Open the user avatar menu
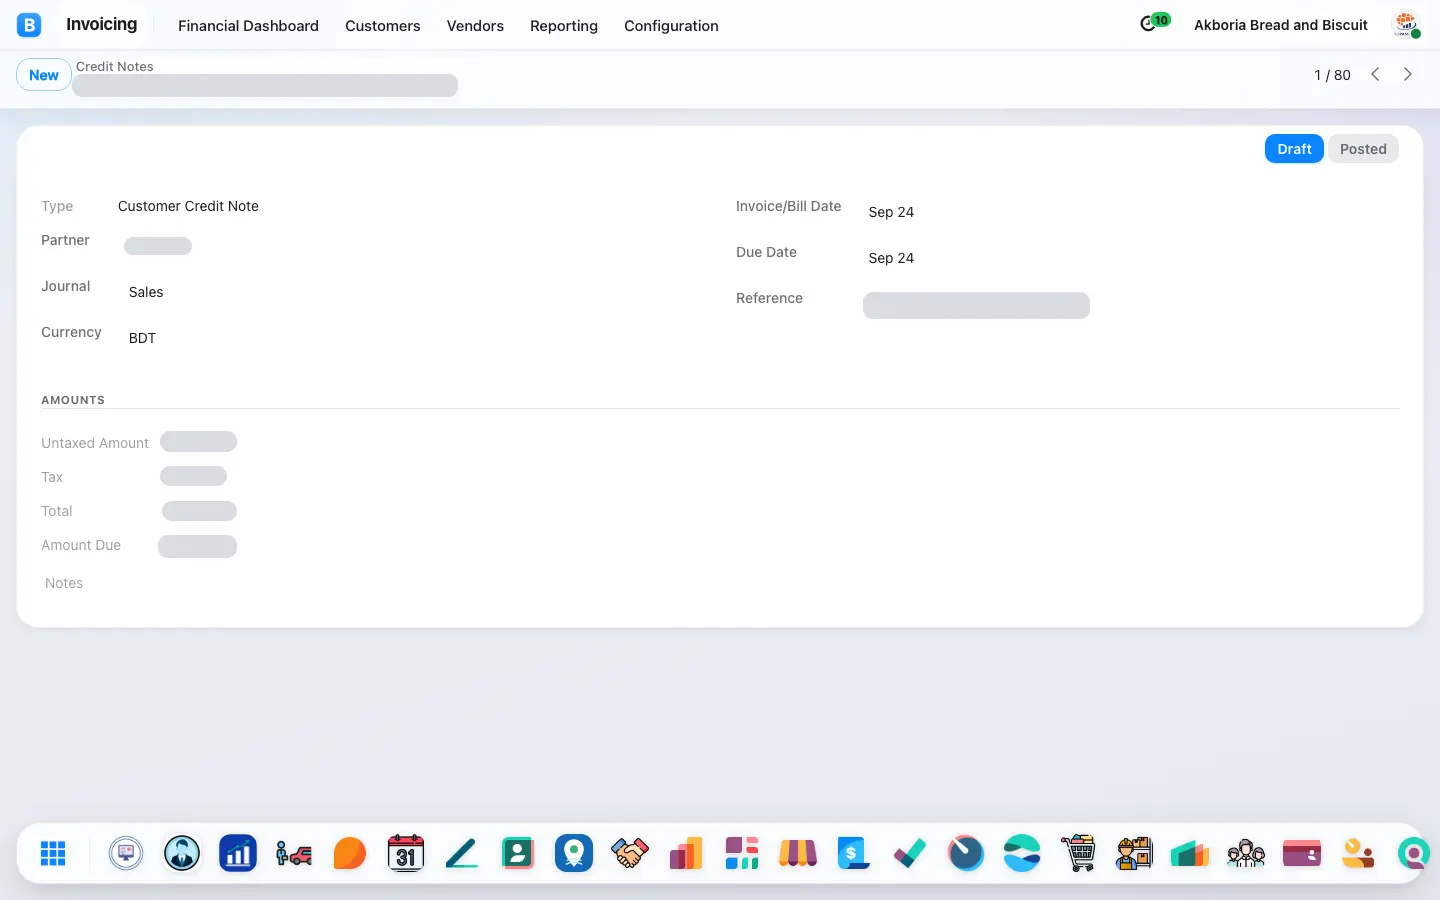This screenshot has width=1440, height=900. pyautogui.click(x=1406, y=25)
